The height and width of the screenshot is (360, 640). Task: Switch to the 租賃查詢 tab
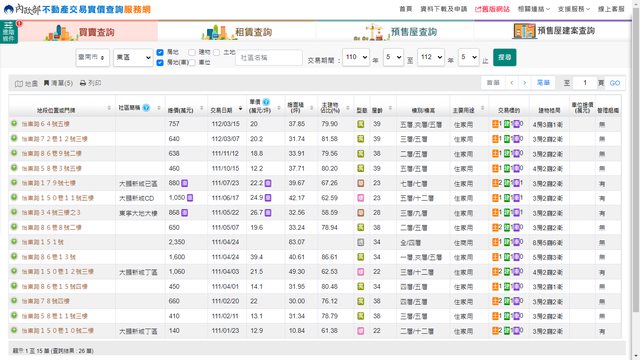(237, 32)
